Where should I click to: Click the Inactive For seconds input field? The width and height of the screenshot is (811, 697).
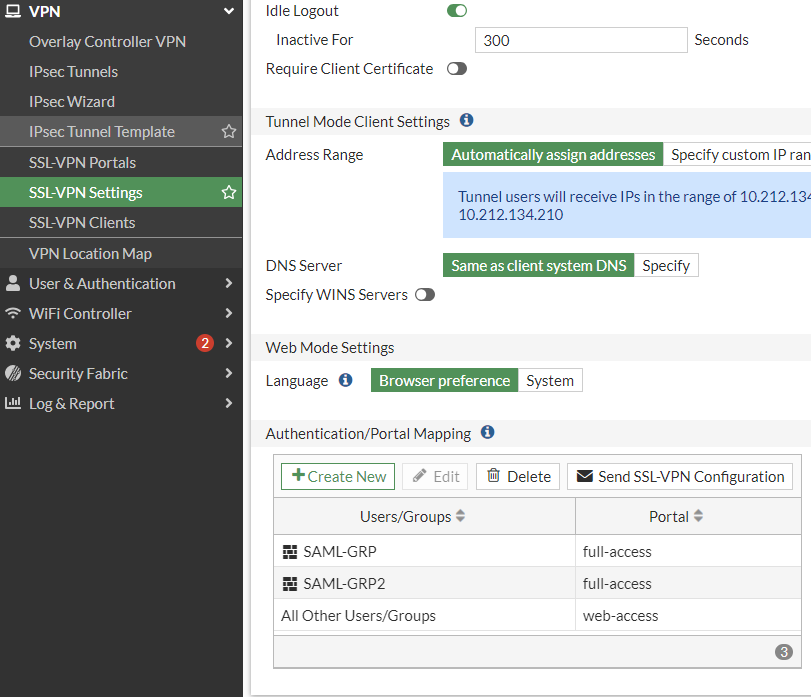[x=580, y=40]
